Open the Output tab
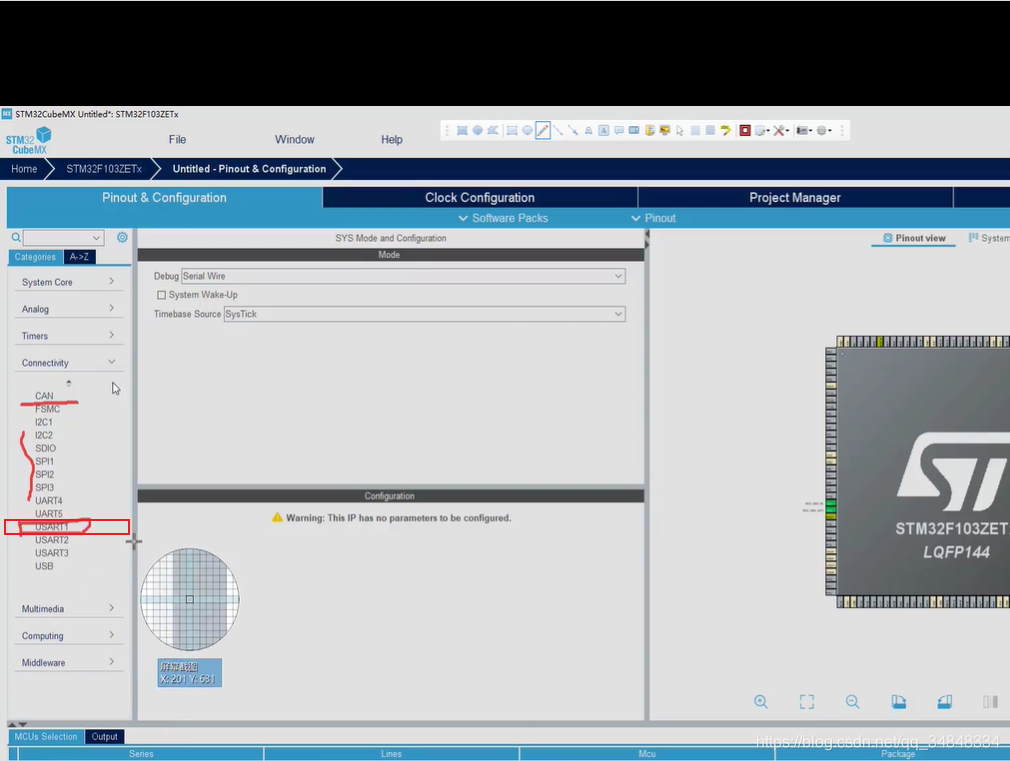 click(104, 737)
